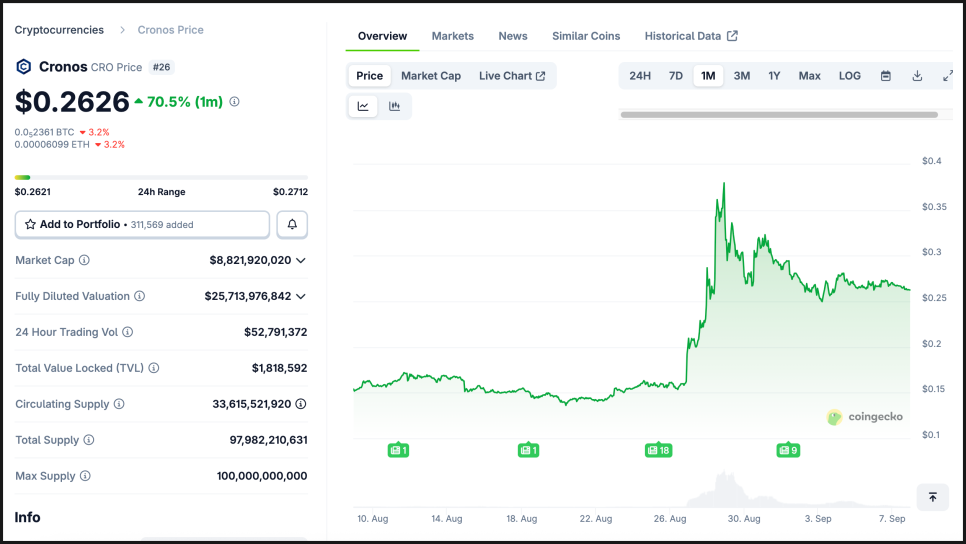The height and width of the screenshot is (544, 966).
Task: Open the Markets tab
Action: pos(452,36)
